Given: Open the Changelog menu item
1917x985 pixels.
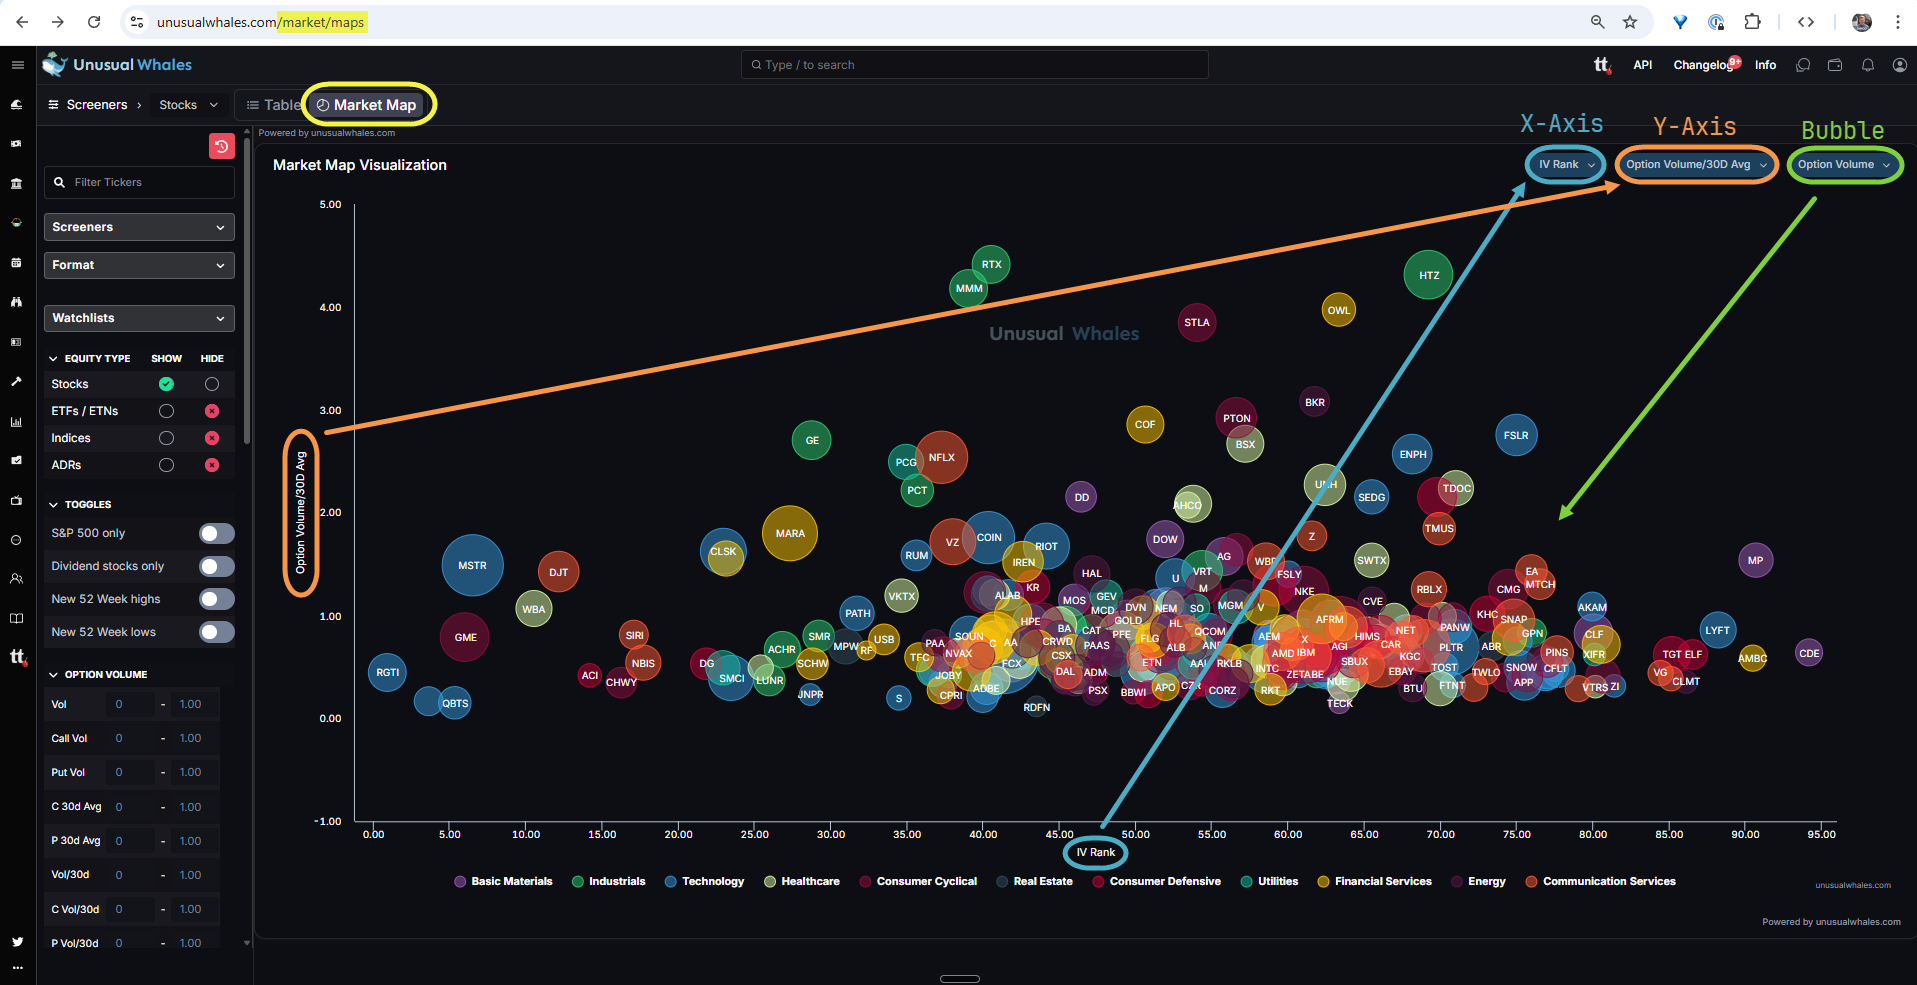Looking at the screenshot, I should point(1704,65).
